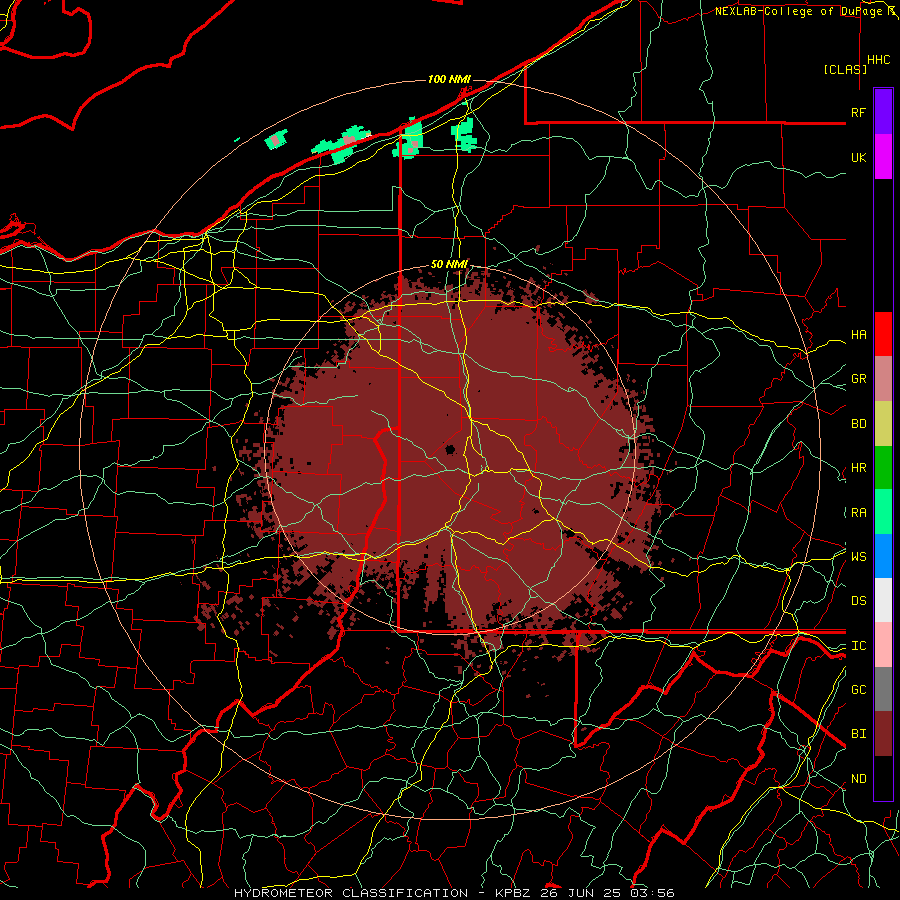Click the IC legend label
Screen dimensions: 900x900
point(859,646)
